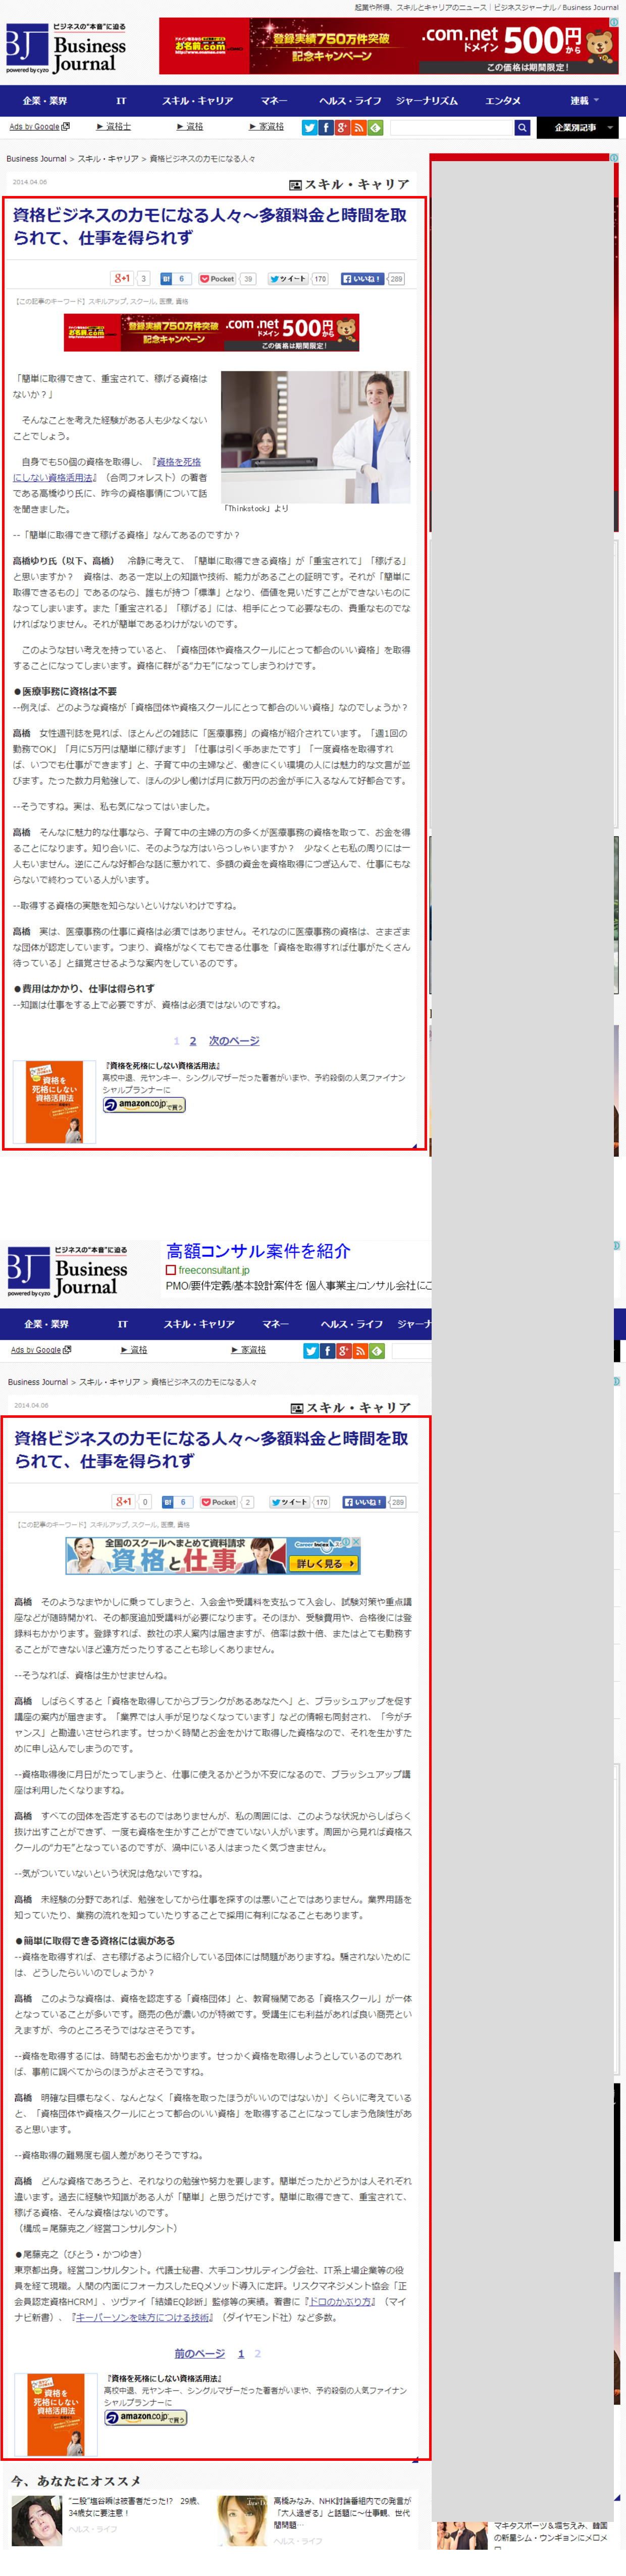Click the doctor and receptionist photo

coord(315,437)
